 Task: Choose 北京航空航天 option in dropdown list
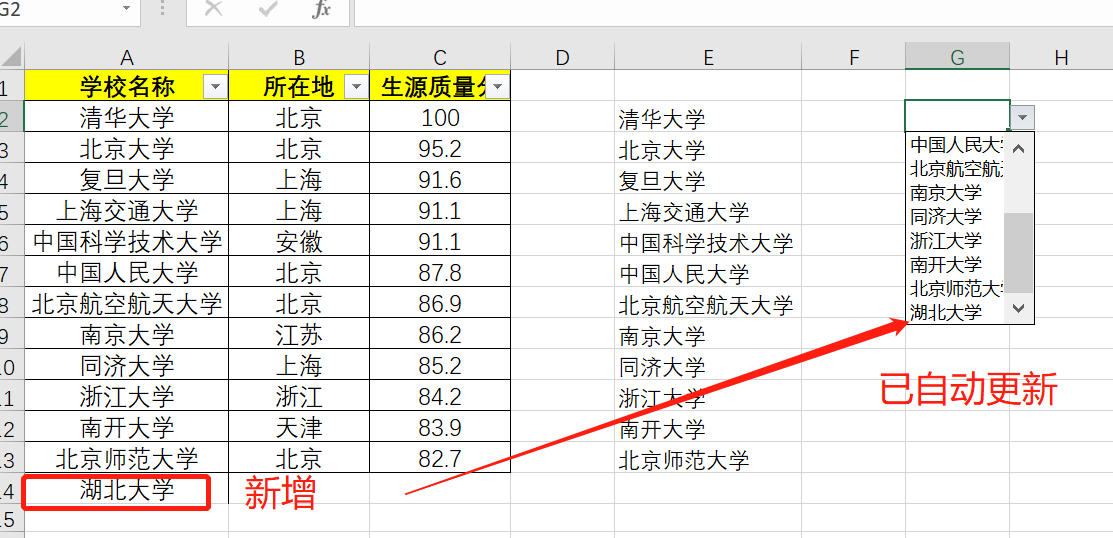coord(956,169)
